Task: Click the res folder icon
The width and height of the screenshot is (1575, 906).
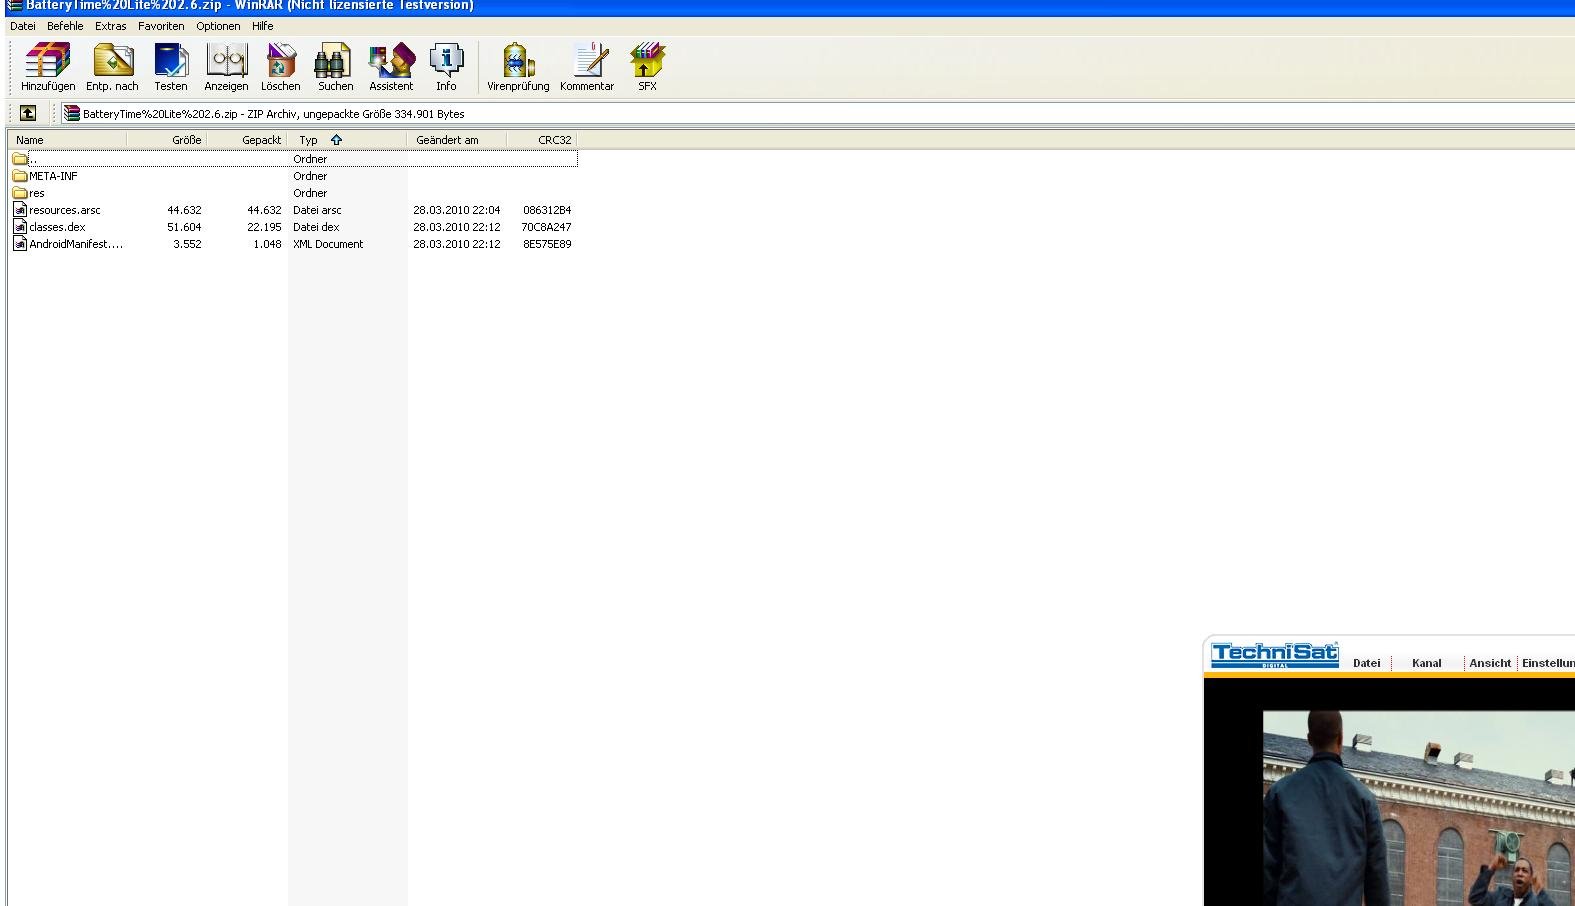Action: [x=20, y=193]
